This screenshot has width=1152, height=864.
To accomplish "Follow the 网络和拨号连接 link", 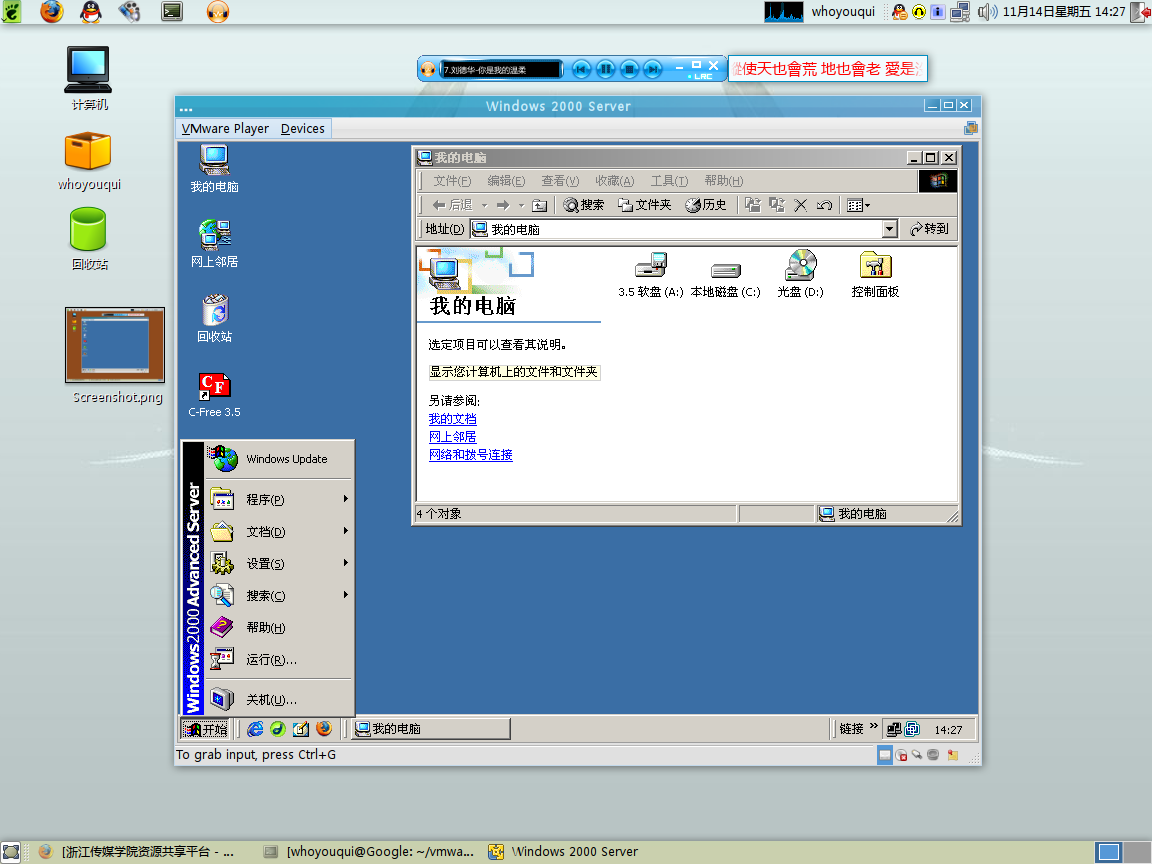I will pyautogui.click(x=471, y=455).
